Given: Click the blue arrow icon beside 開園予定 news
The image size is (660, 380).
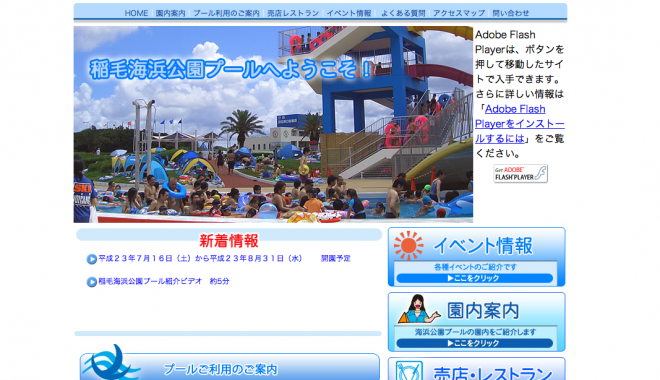Looking at the screenshot, I should tap(91, 259).
